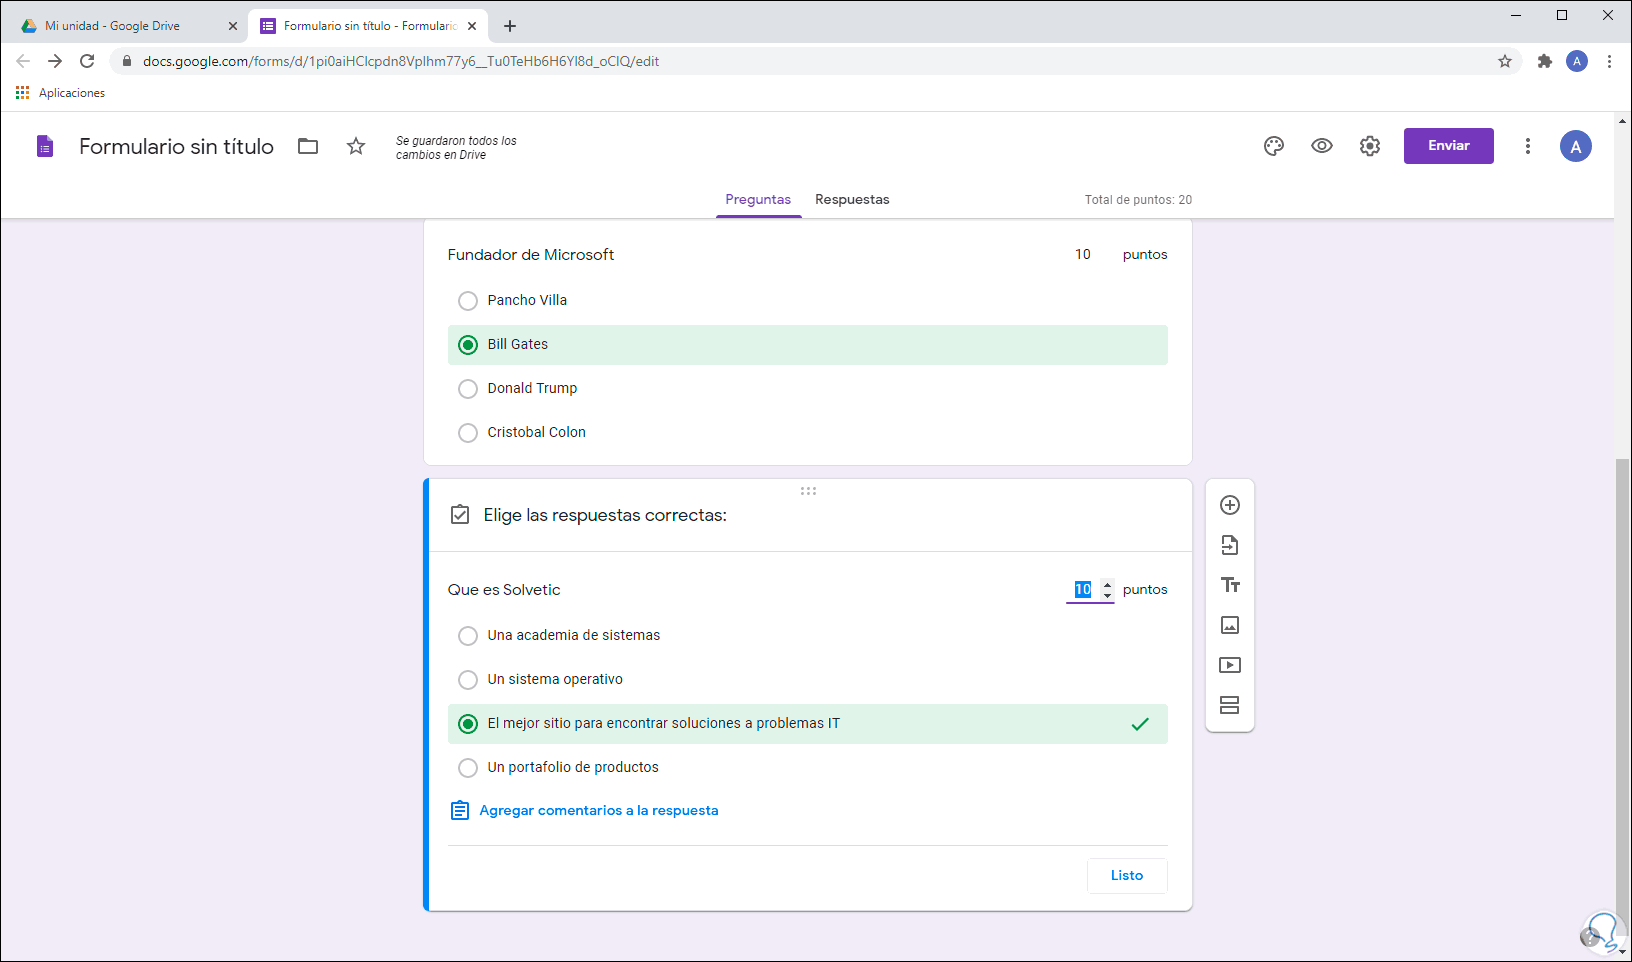The height and width of the screenshot is (962, 1632).
Task: Open the Chrome extensions puzzle icon
Action: coord(1545,61)
